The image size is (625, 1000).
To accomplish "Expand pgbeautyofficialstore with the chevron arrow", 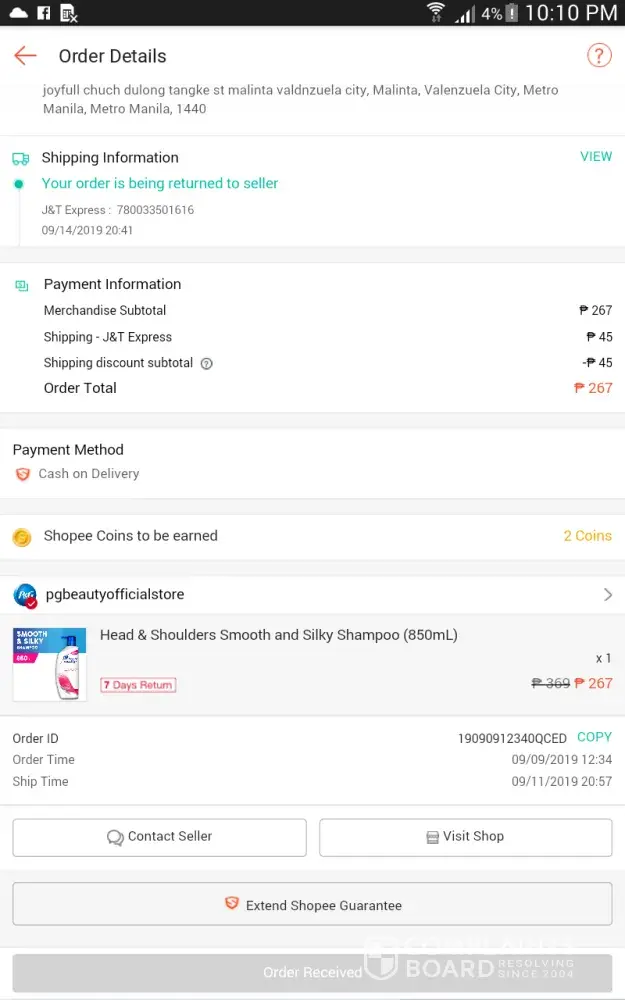I will click(607, 595).
